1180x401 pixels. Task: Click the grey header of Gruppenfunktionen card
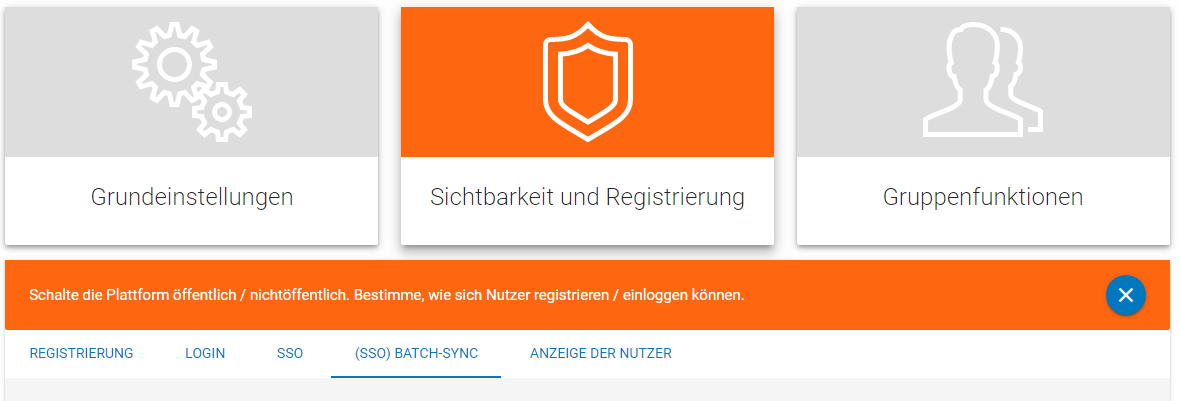click(983, 82)
